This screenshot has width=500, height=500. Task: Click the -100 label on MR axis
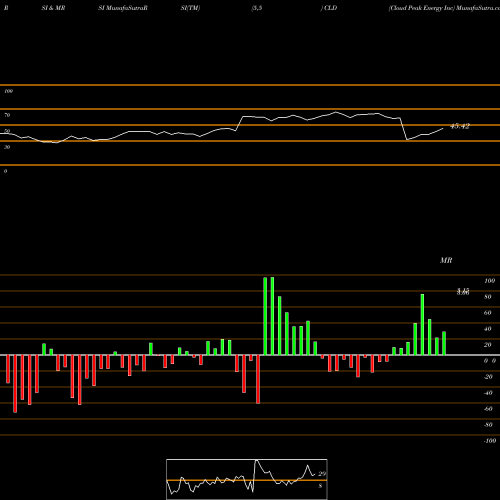[x=490, y=441]
